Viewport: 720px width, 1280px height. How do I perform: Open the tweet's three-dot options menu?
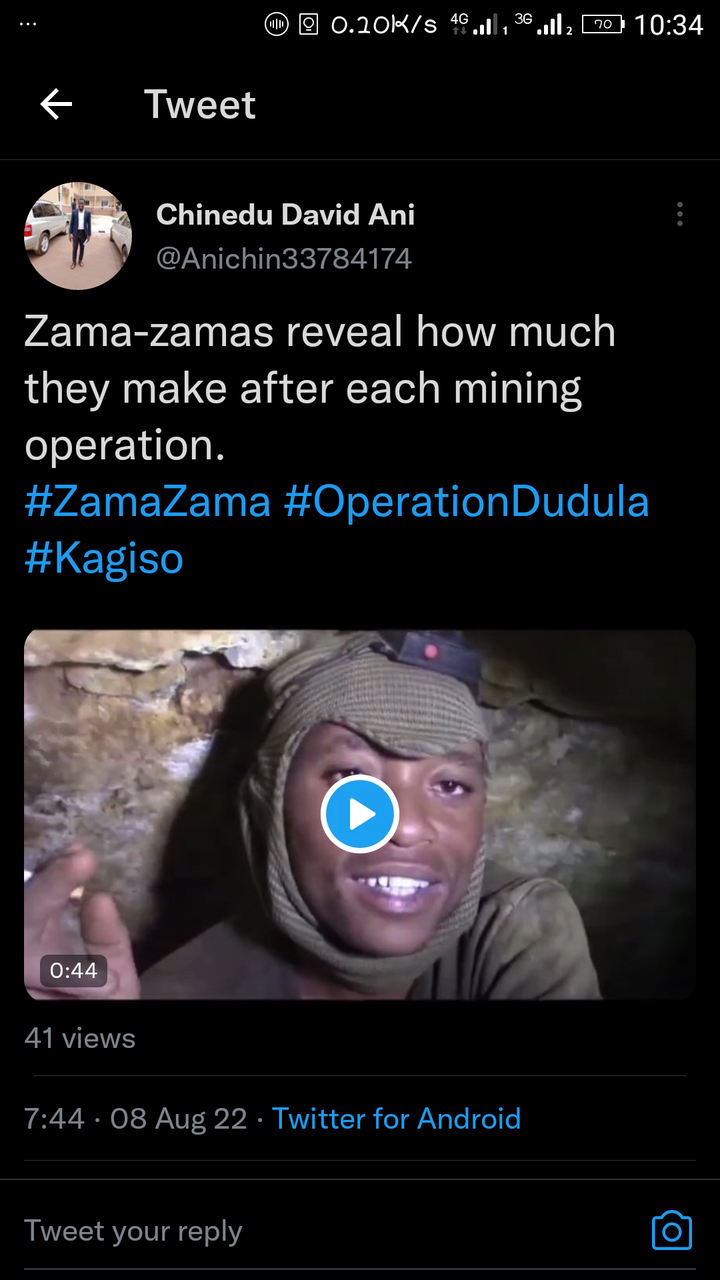[679, 214]
